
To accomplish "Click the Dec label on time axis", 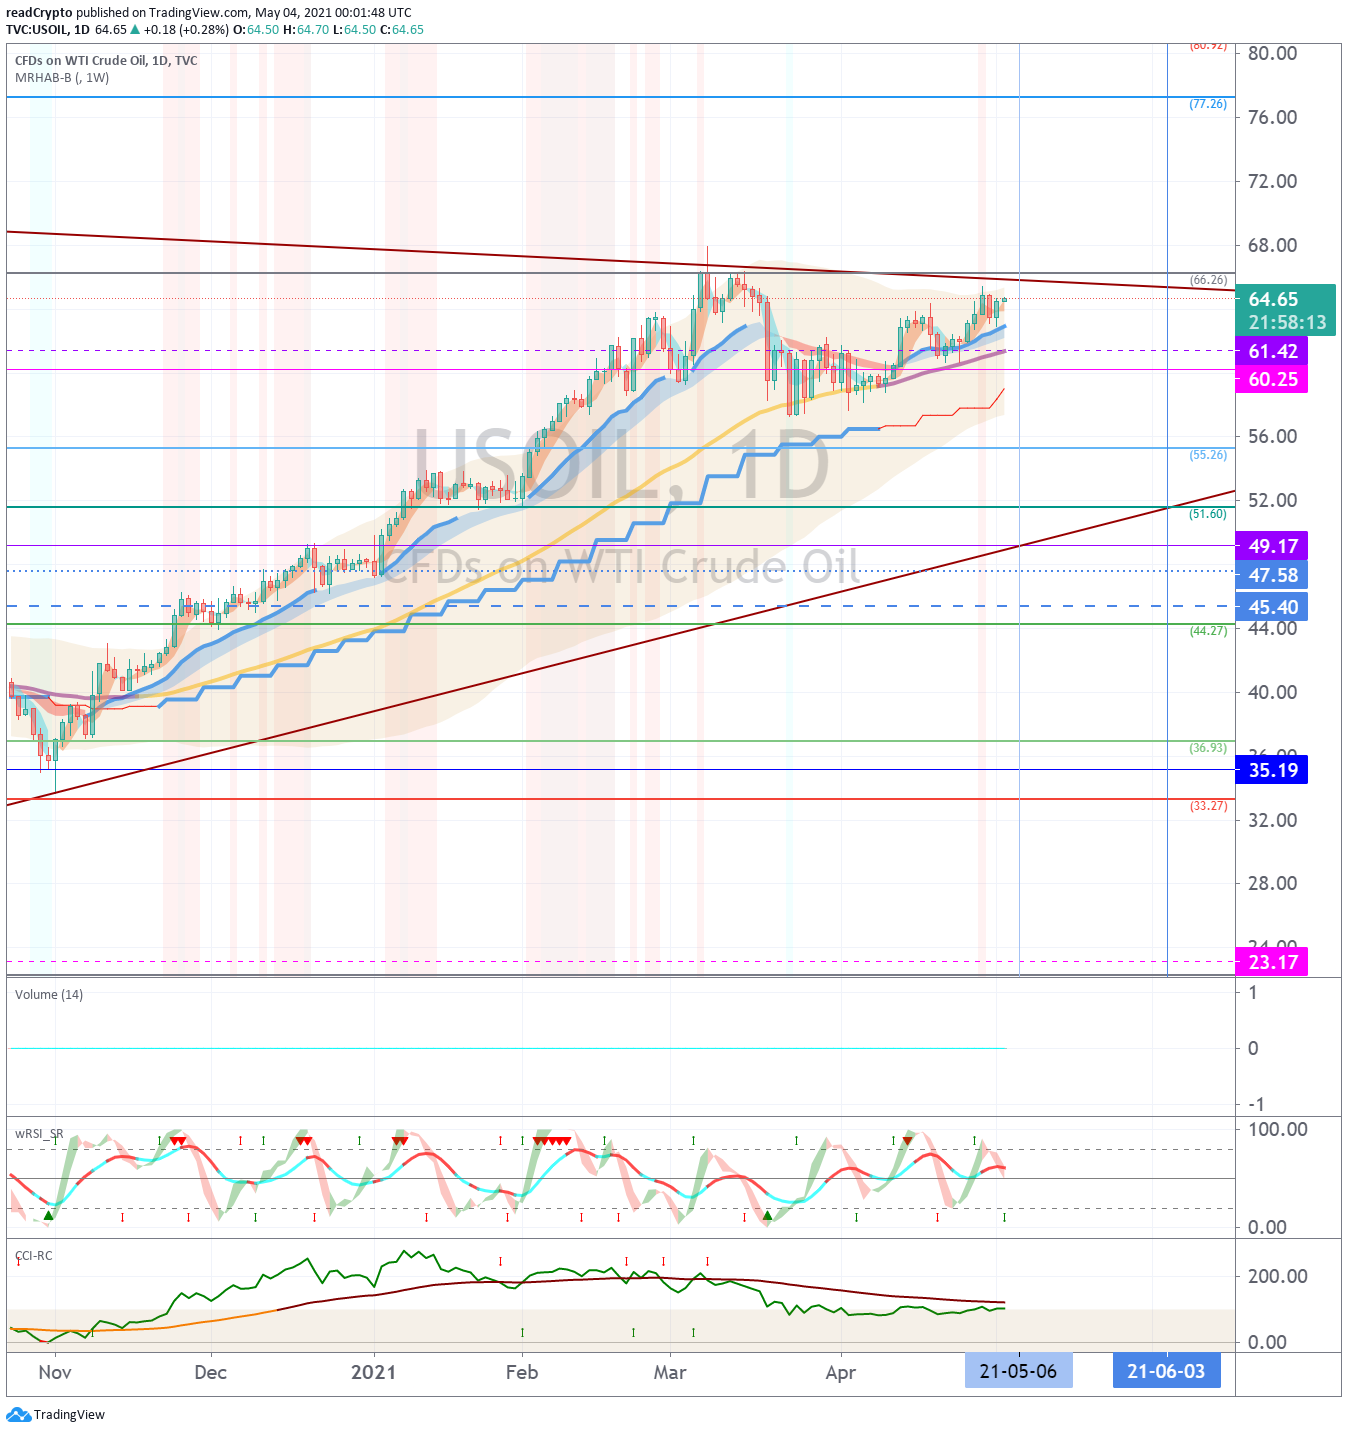I will pos(210,1372).
